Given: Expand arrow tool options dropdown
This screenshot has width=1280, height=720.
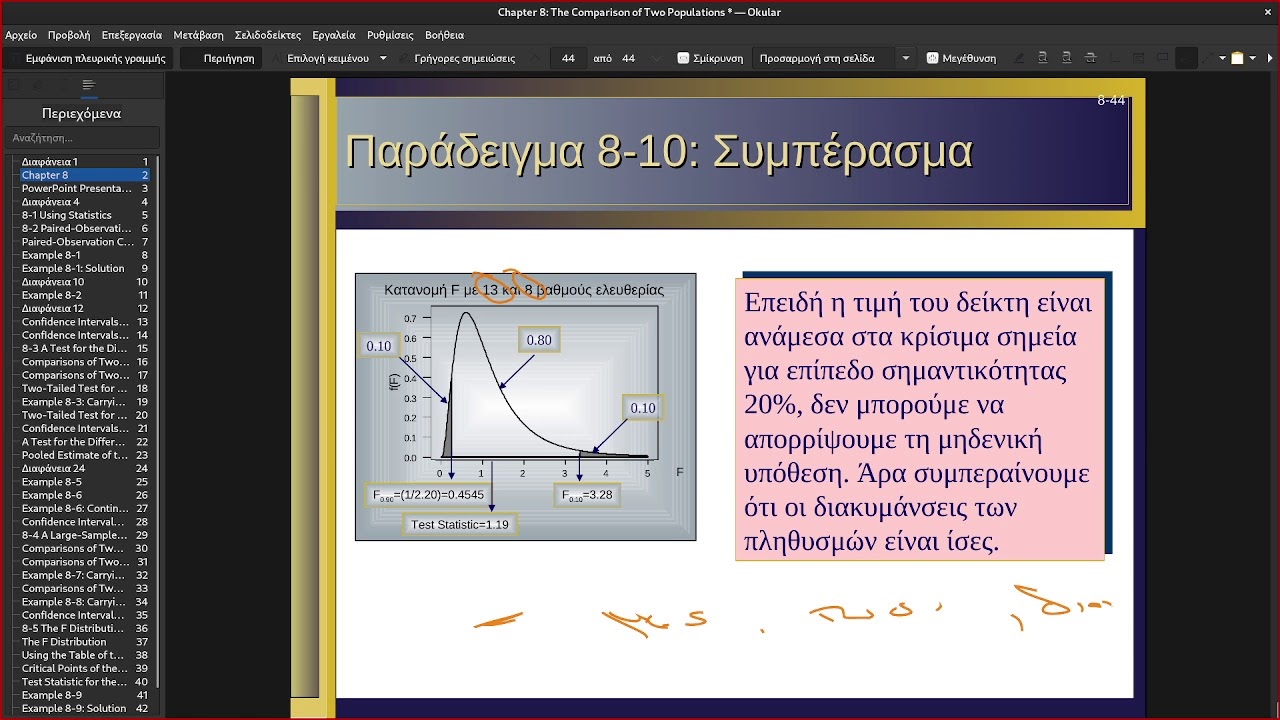Looking at the screenshot, I should 1222,58.
